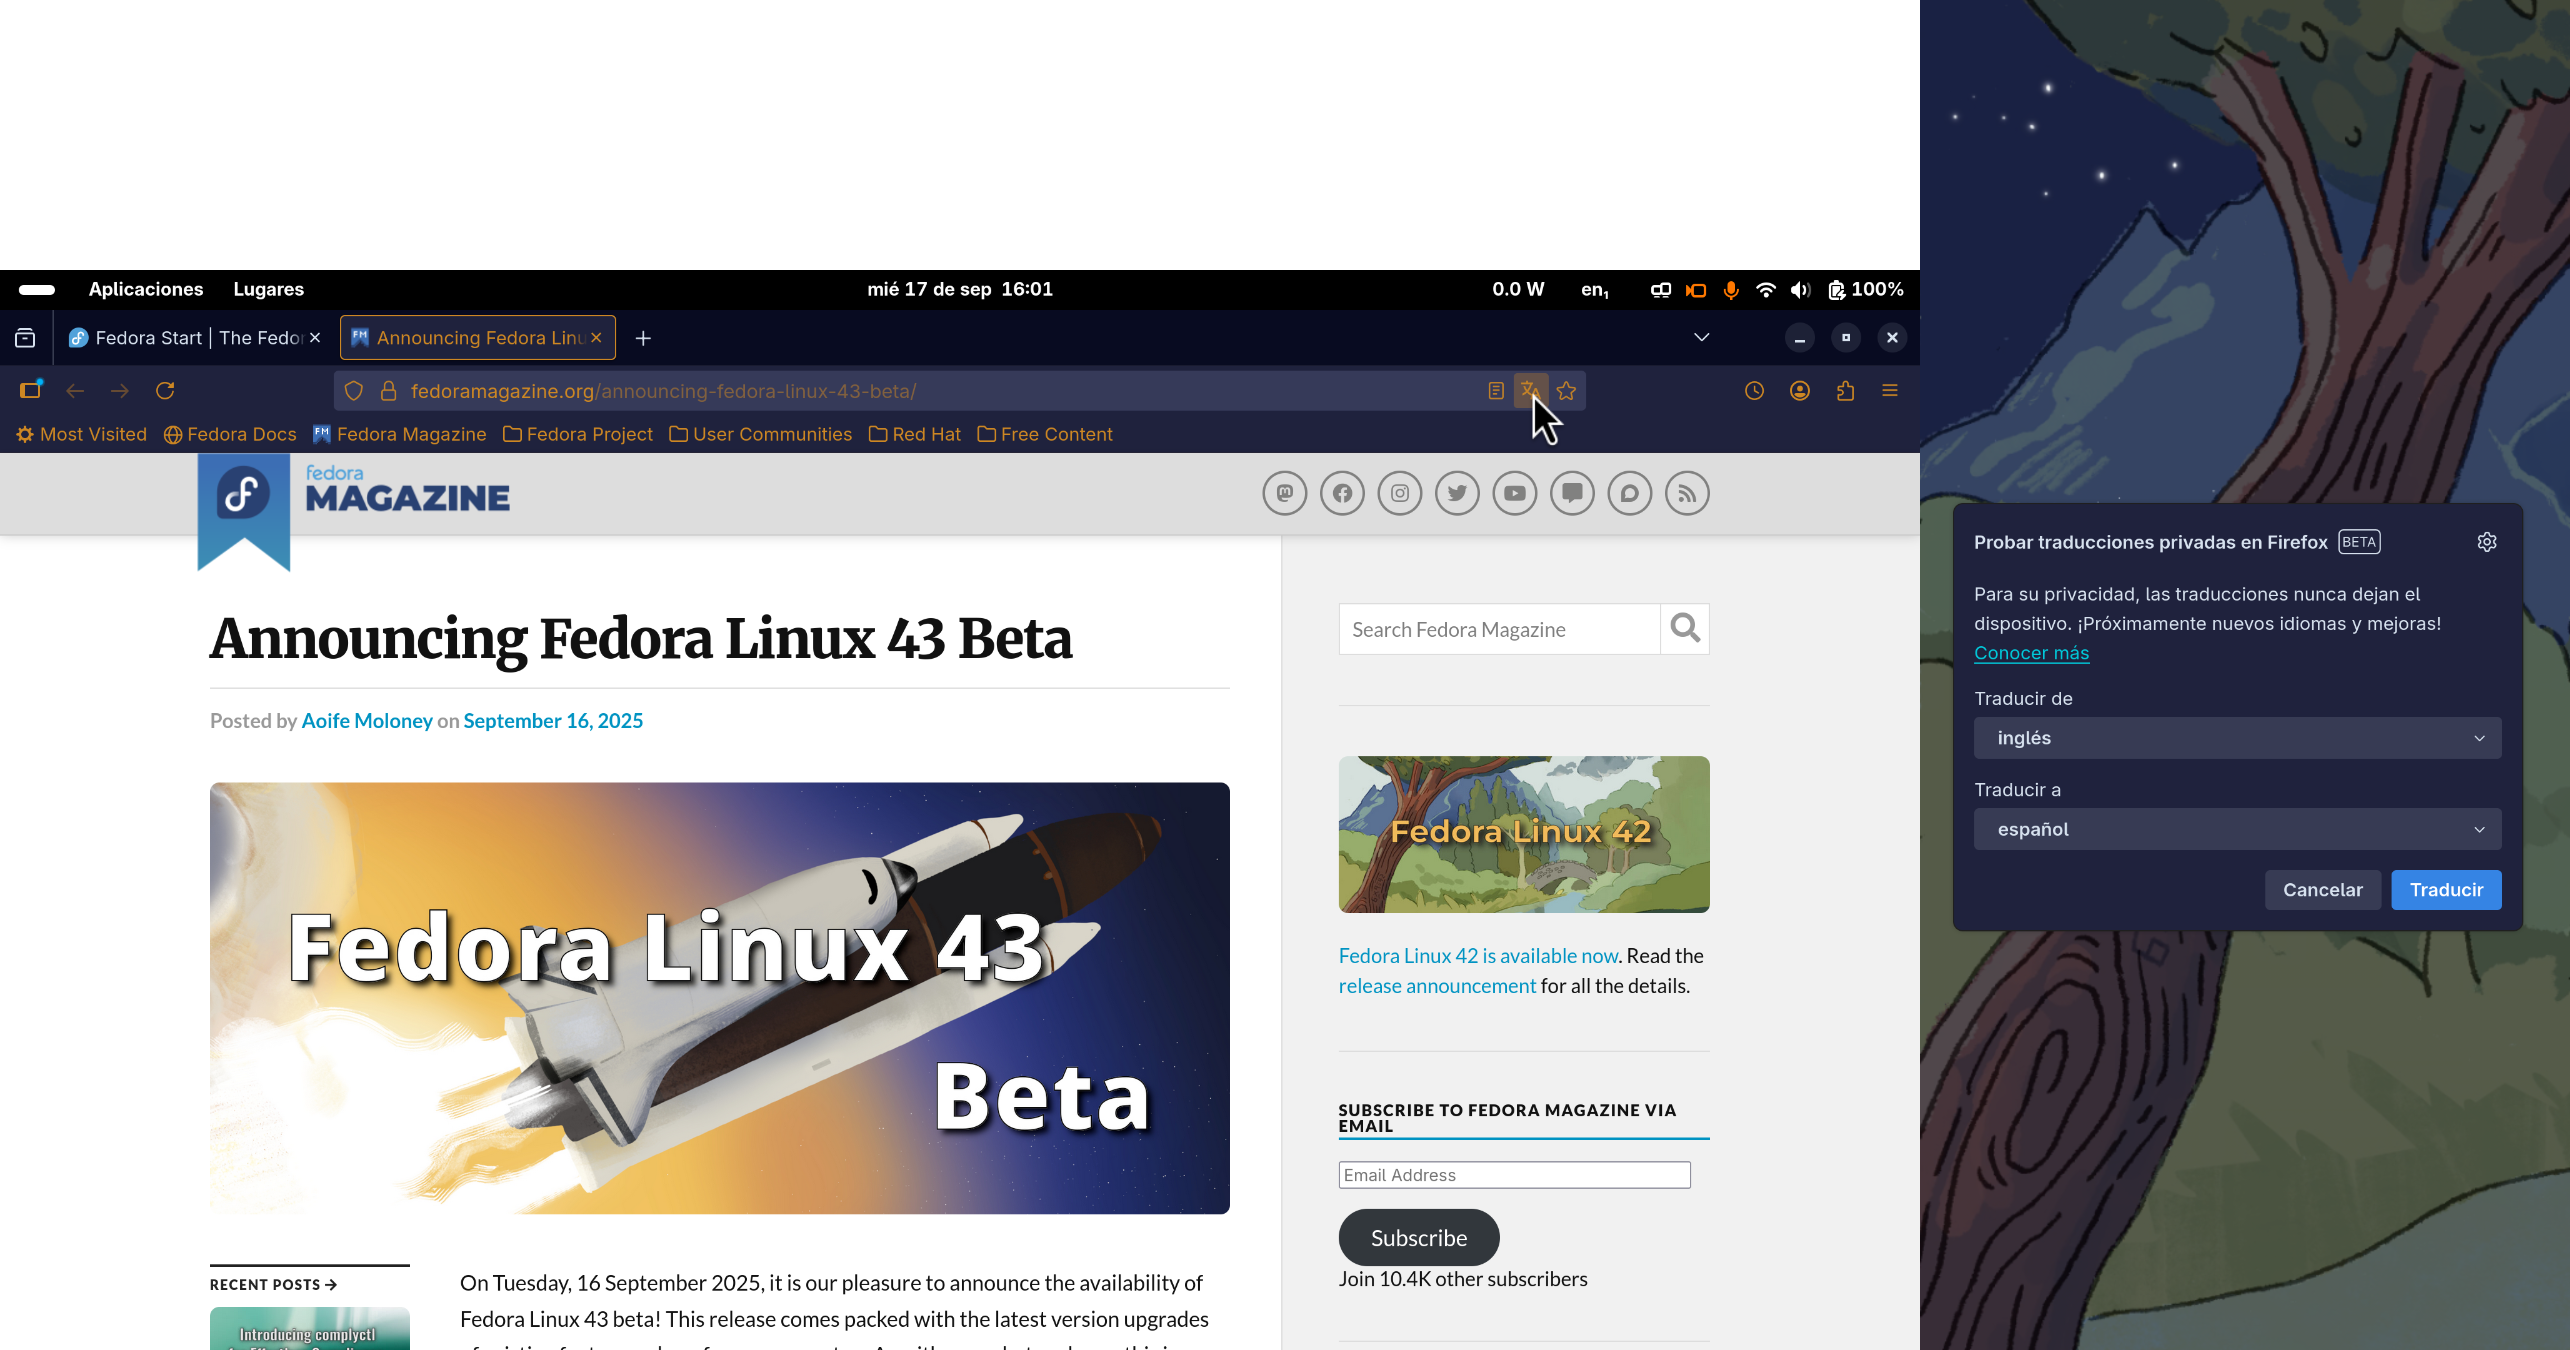The image size is (2570, 1350).
Task: Reload the current page
Action: coord(165,391)
